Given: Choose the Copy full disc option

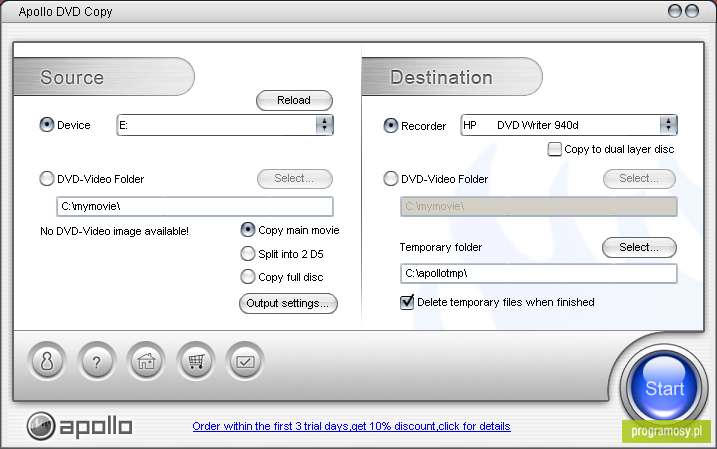Looking at the screenshot, I should tap(247, 277).
